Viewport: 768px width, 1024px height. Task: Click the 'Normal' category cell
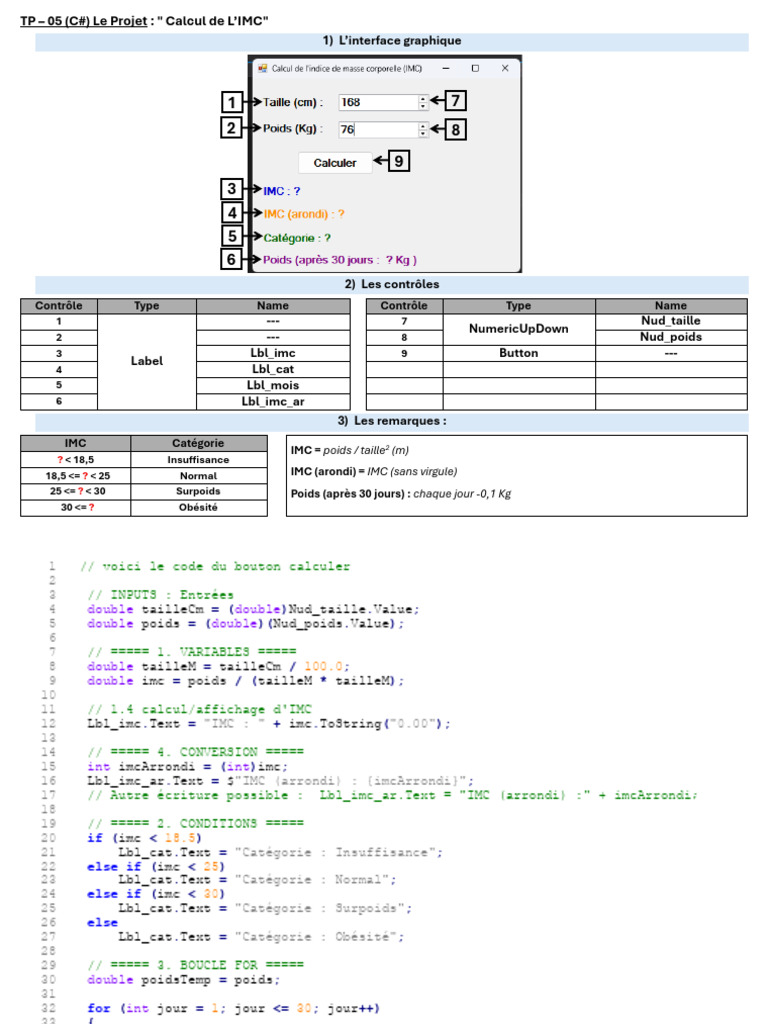point(199,476)
